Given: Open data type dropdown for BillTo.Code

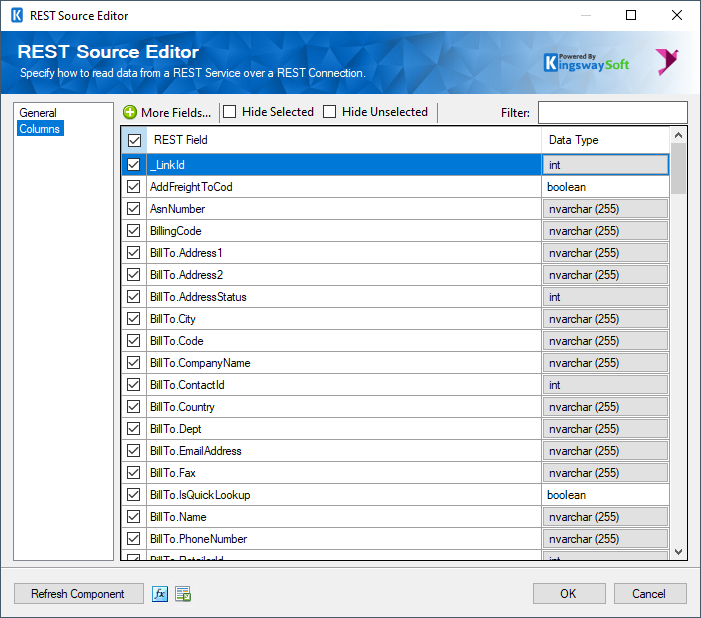Looking at the screenshot, I should coord(605,341).
